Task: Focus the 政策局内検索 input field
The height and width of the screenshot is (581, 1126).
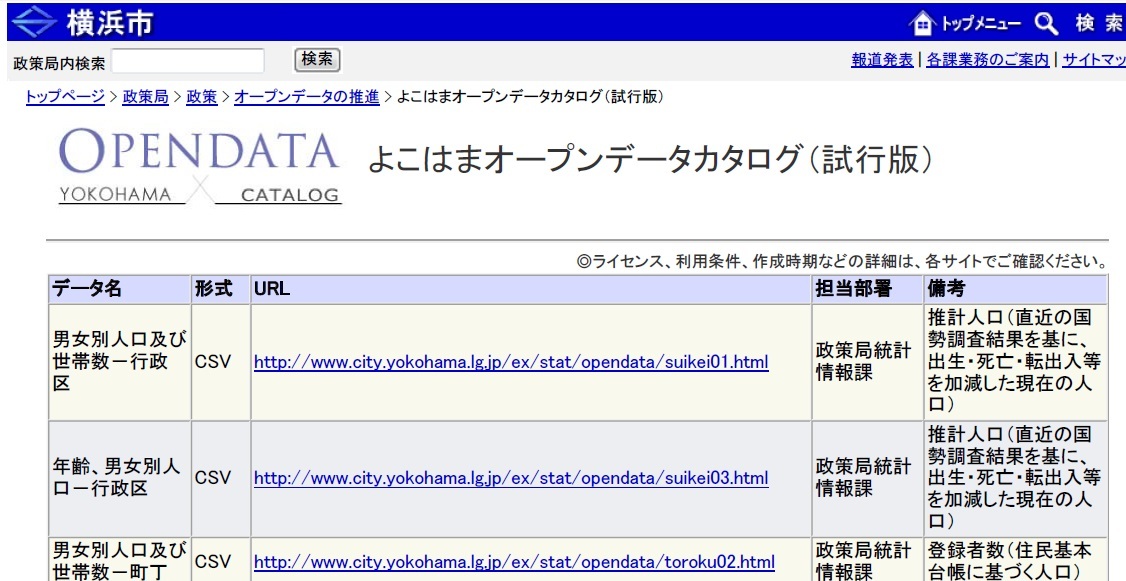Action: (187, 62)
